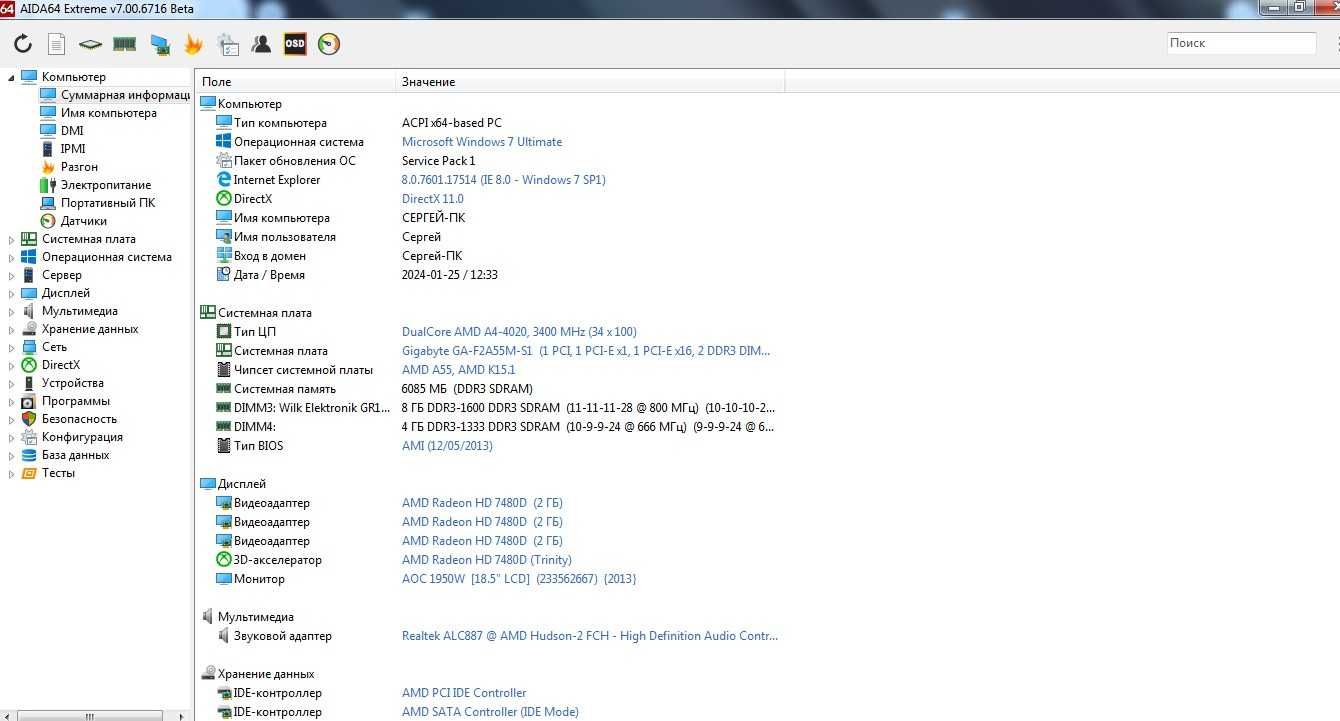Screen dimensions: 1340x721
Task: Select the Service Pack 1 value
Action: (439, 161)
